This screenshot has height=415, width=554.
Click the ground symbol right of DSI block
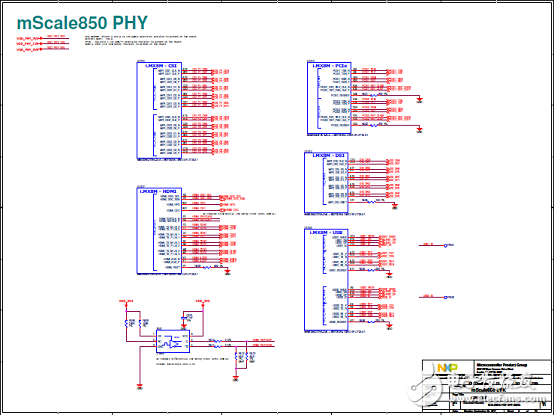395,206
